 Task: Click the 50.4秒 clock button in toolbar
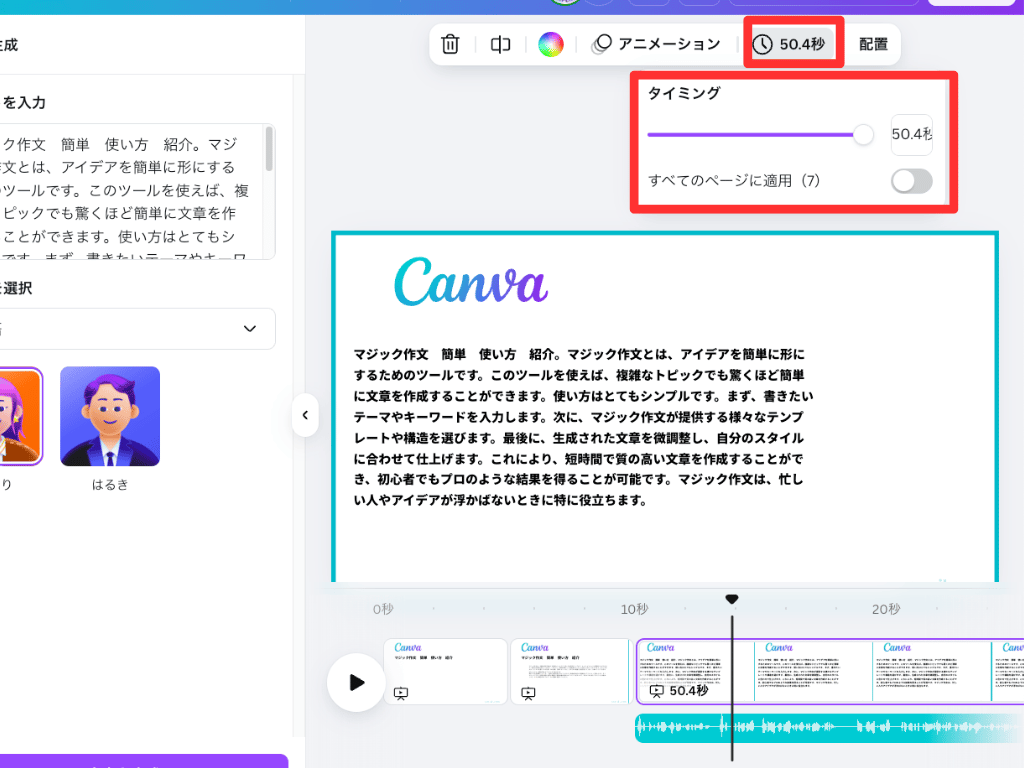(x=790, y=44)
